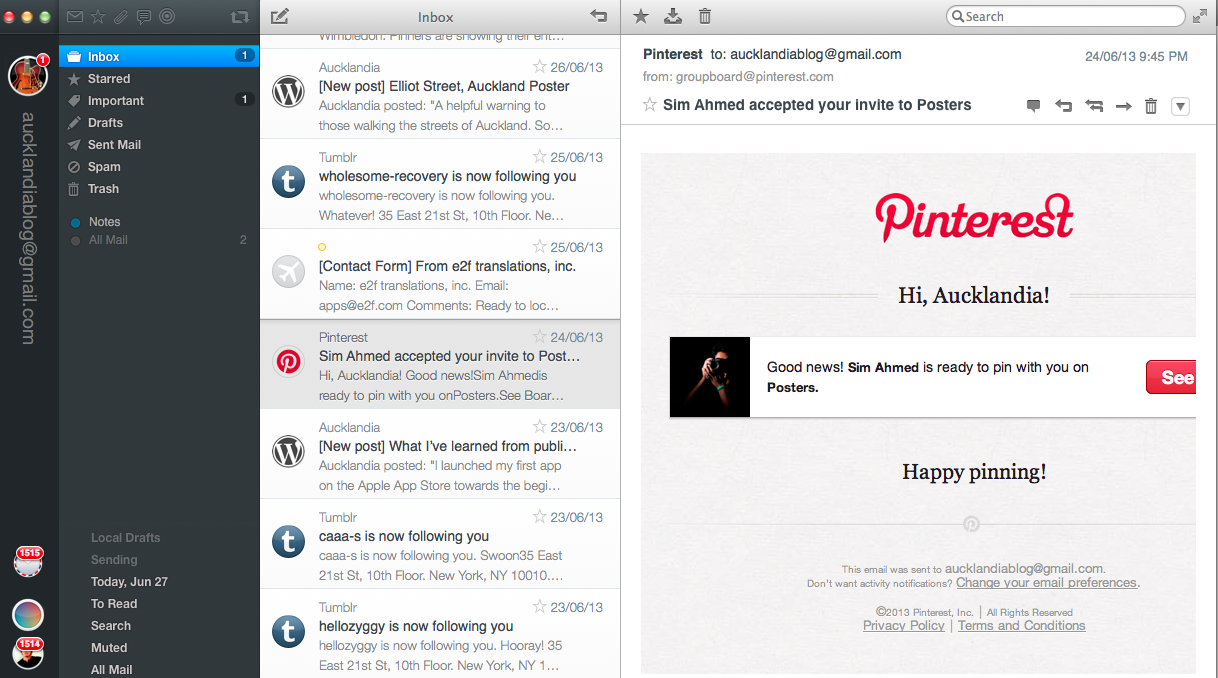Image resolution: width=1218 pixels, height=678 pixels.
Task: Filter messages with attachments paperclip icon
Action: (x=121, y=17)
